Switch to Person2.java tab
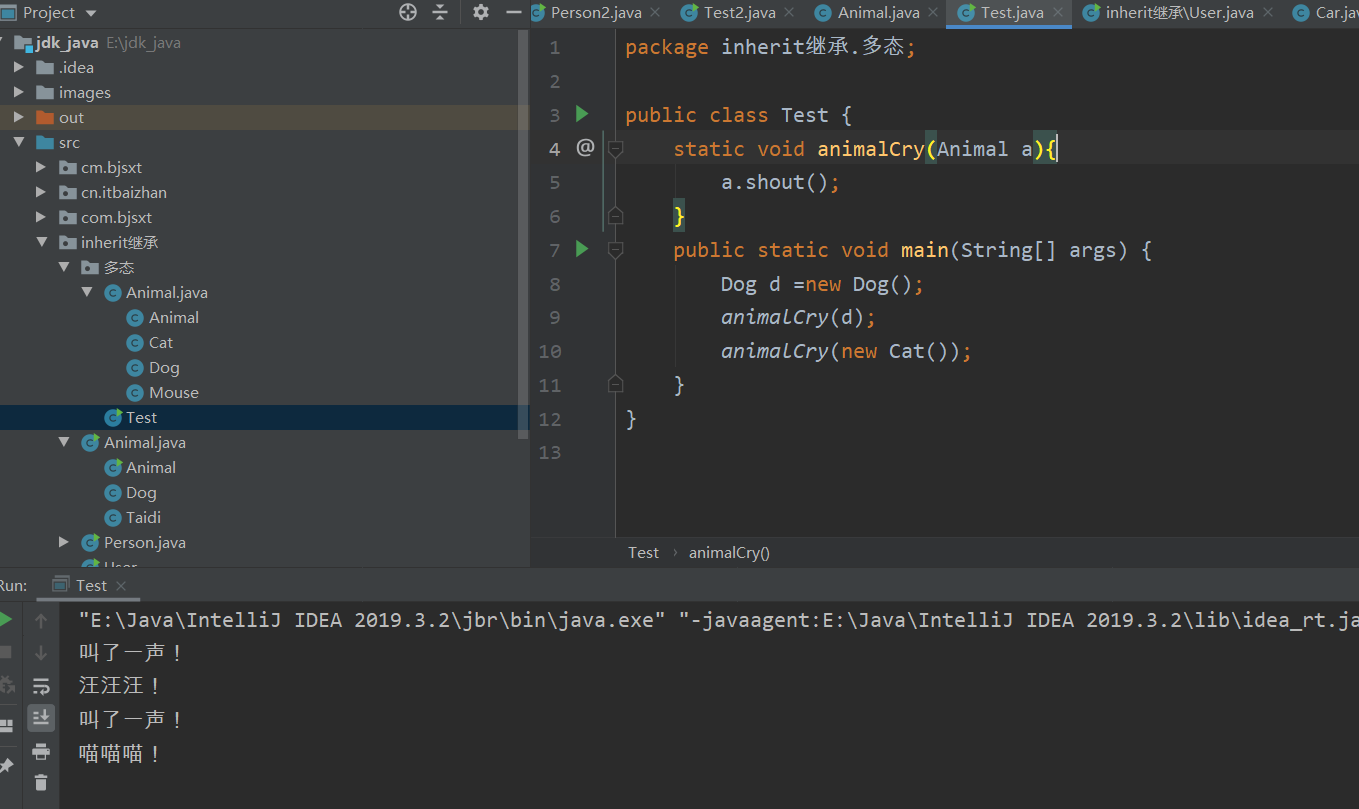The height and width of the screenshot is (809, 1359). click(x=594, y=13)
